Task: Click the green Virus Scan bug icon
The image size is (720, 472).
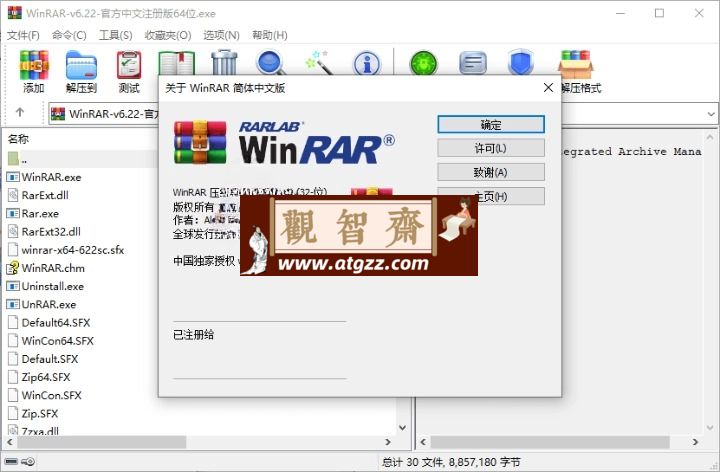Action: 423,63
